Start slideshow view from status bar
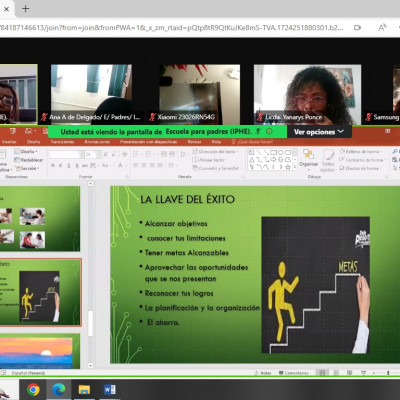Screen dimensions: 400x400 [363, 373]
